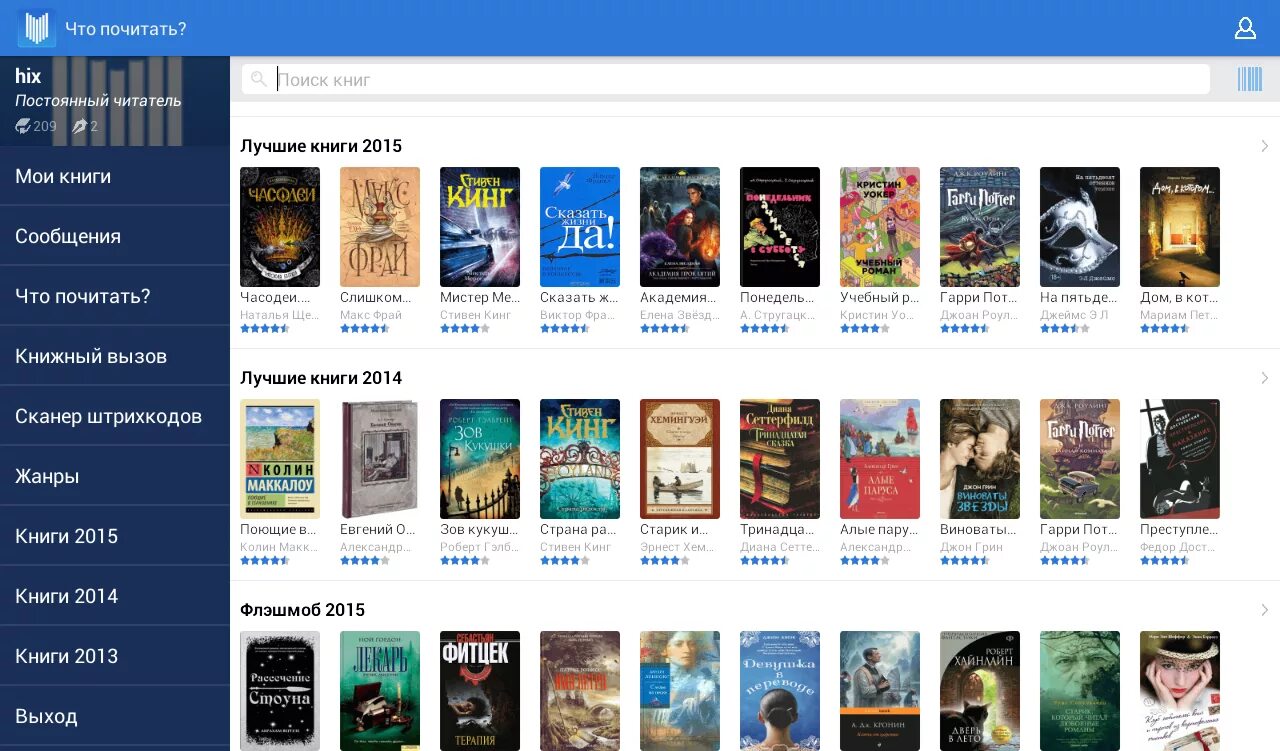Image resolution: width=1280 pixels, height=751 pixels.
Task: Open Мистер Мерседес book cover
Action: 480,227
